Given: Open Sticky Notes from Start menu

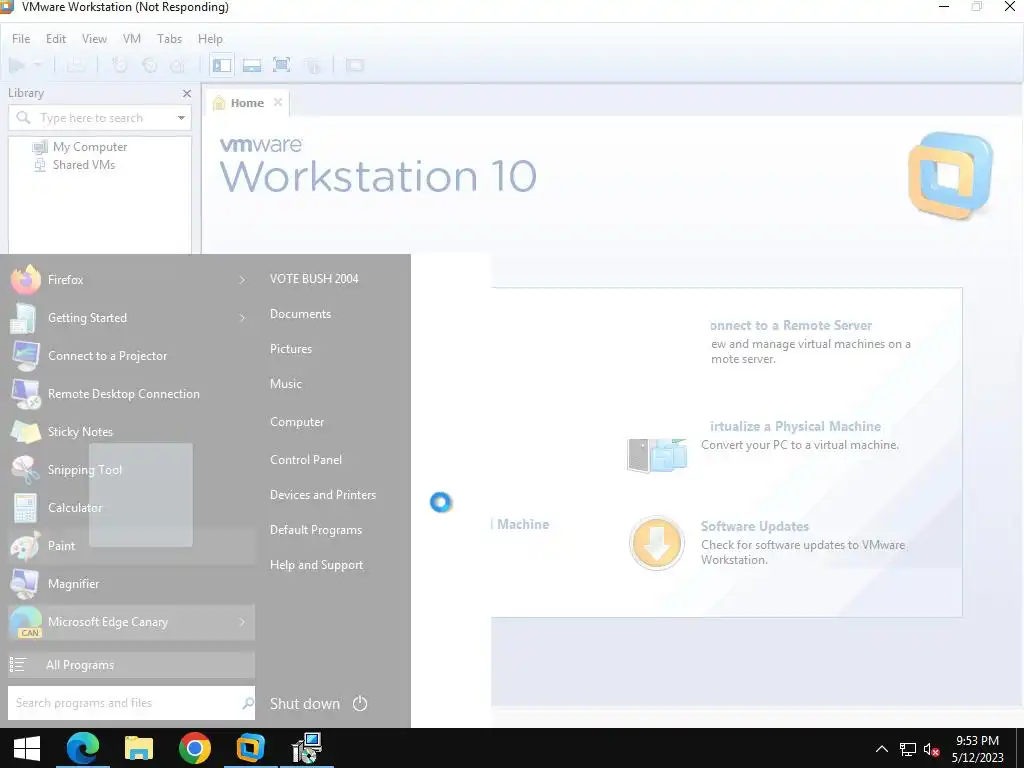Looking at the screenshot, I should point(131,432).
